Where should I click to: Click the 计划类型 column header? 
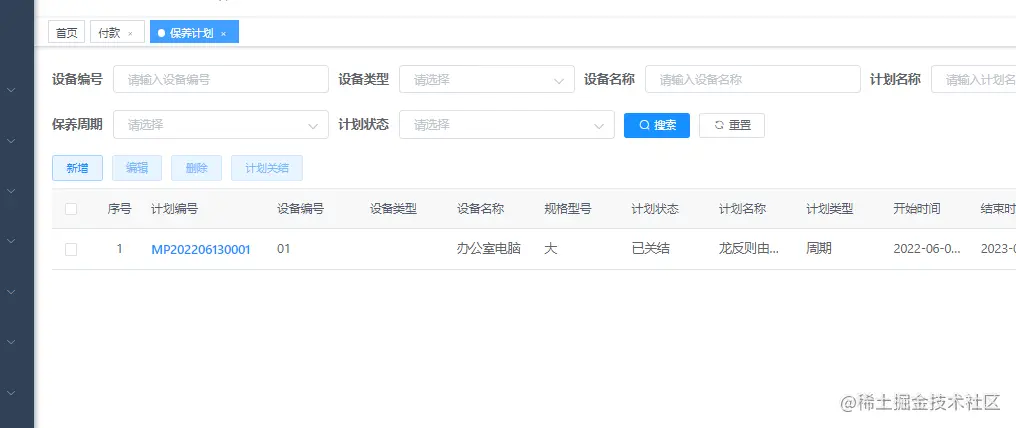tap(829, 208)
